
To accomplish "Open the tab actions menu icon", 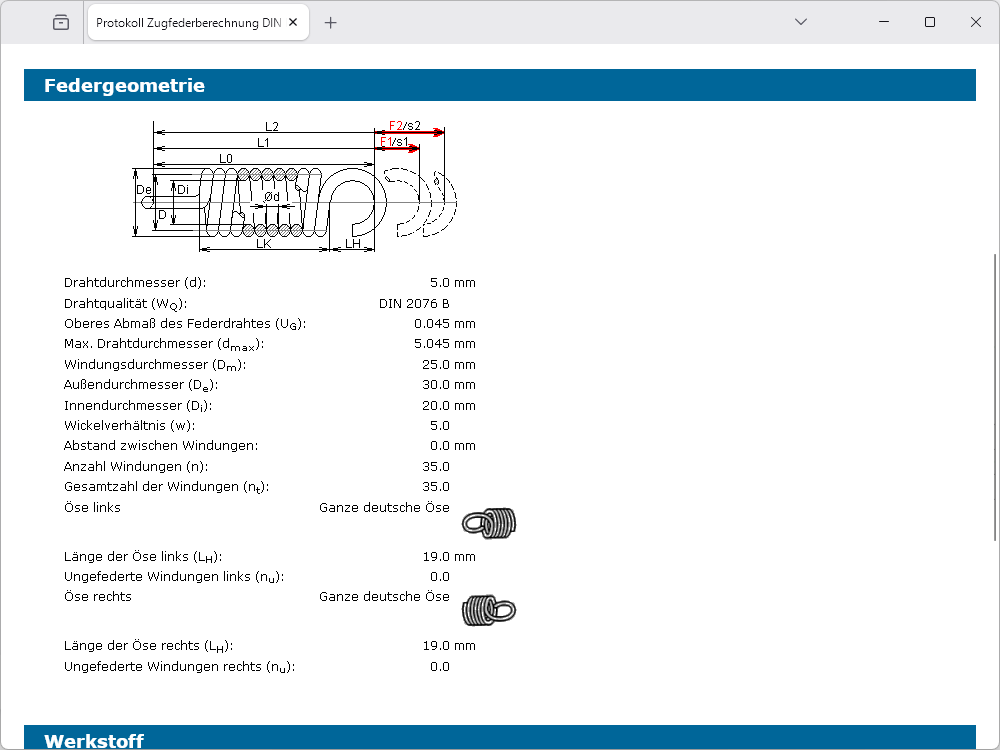I will [x=61, y=22].
